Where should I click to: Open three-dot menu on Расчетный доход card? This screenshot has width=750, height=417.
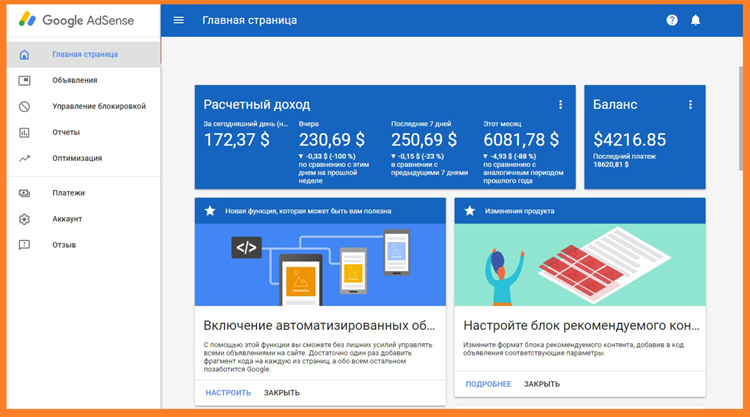click(561, 105)
